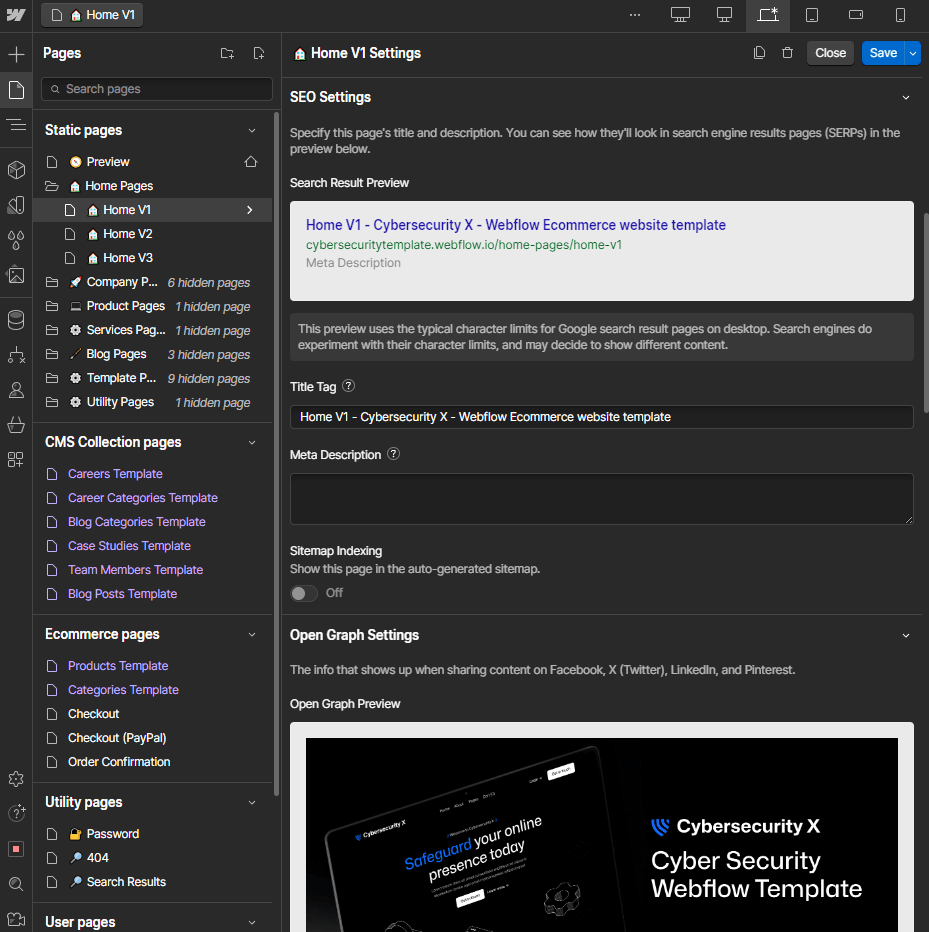Open the Save button dropdown arrow
Image resolution: width=929 pixels, height=932 pixels.
(x=912, y=52)
